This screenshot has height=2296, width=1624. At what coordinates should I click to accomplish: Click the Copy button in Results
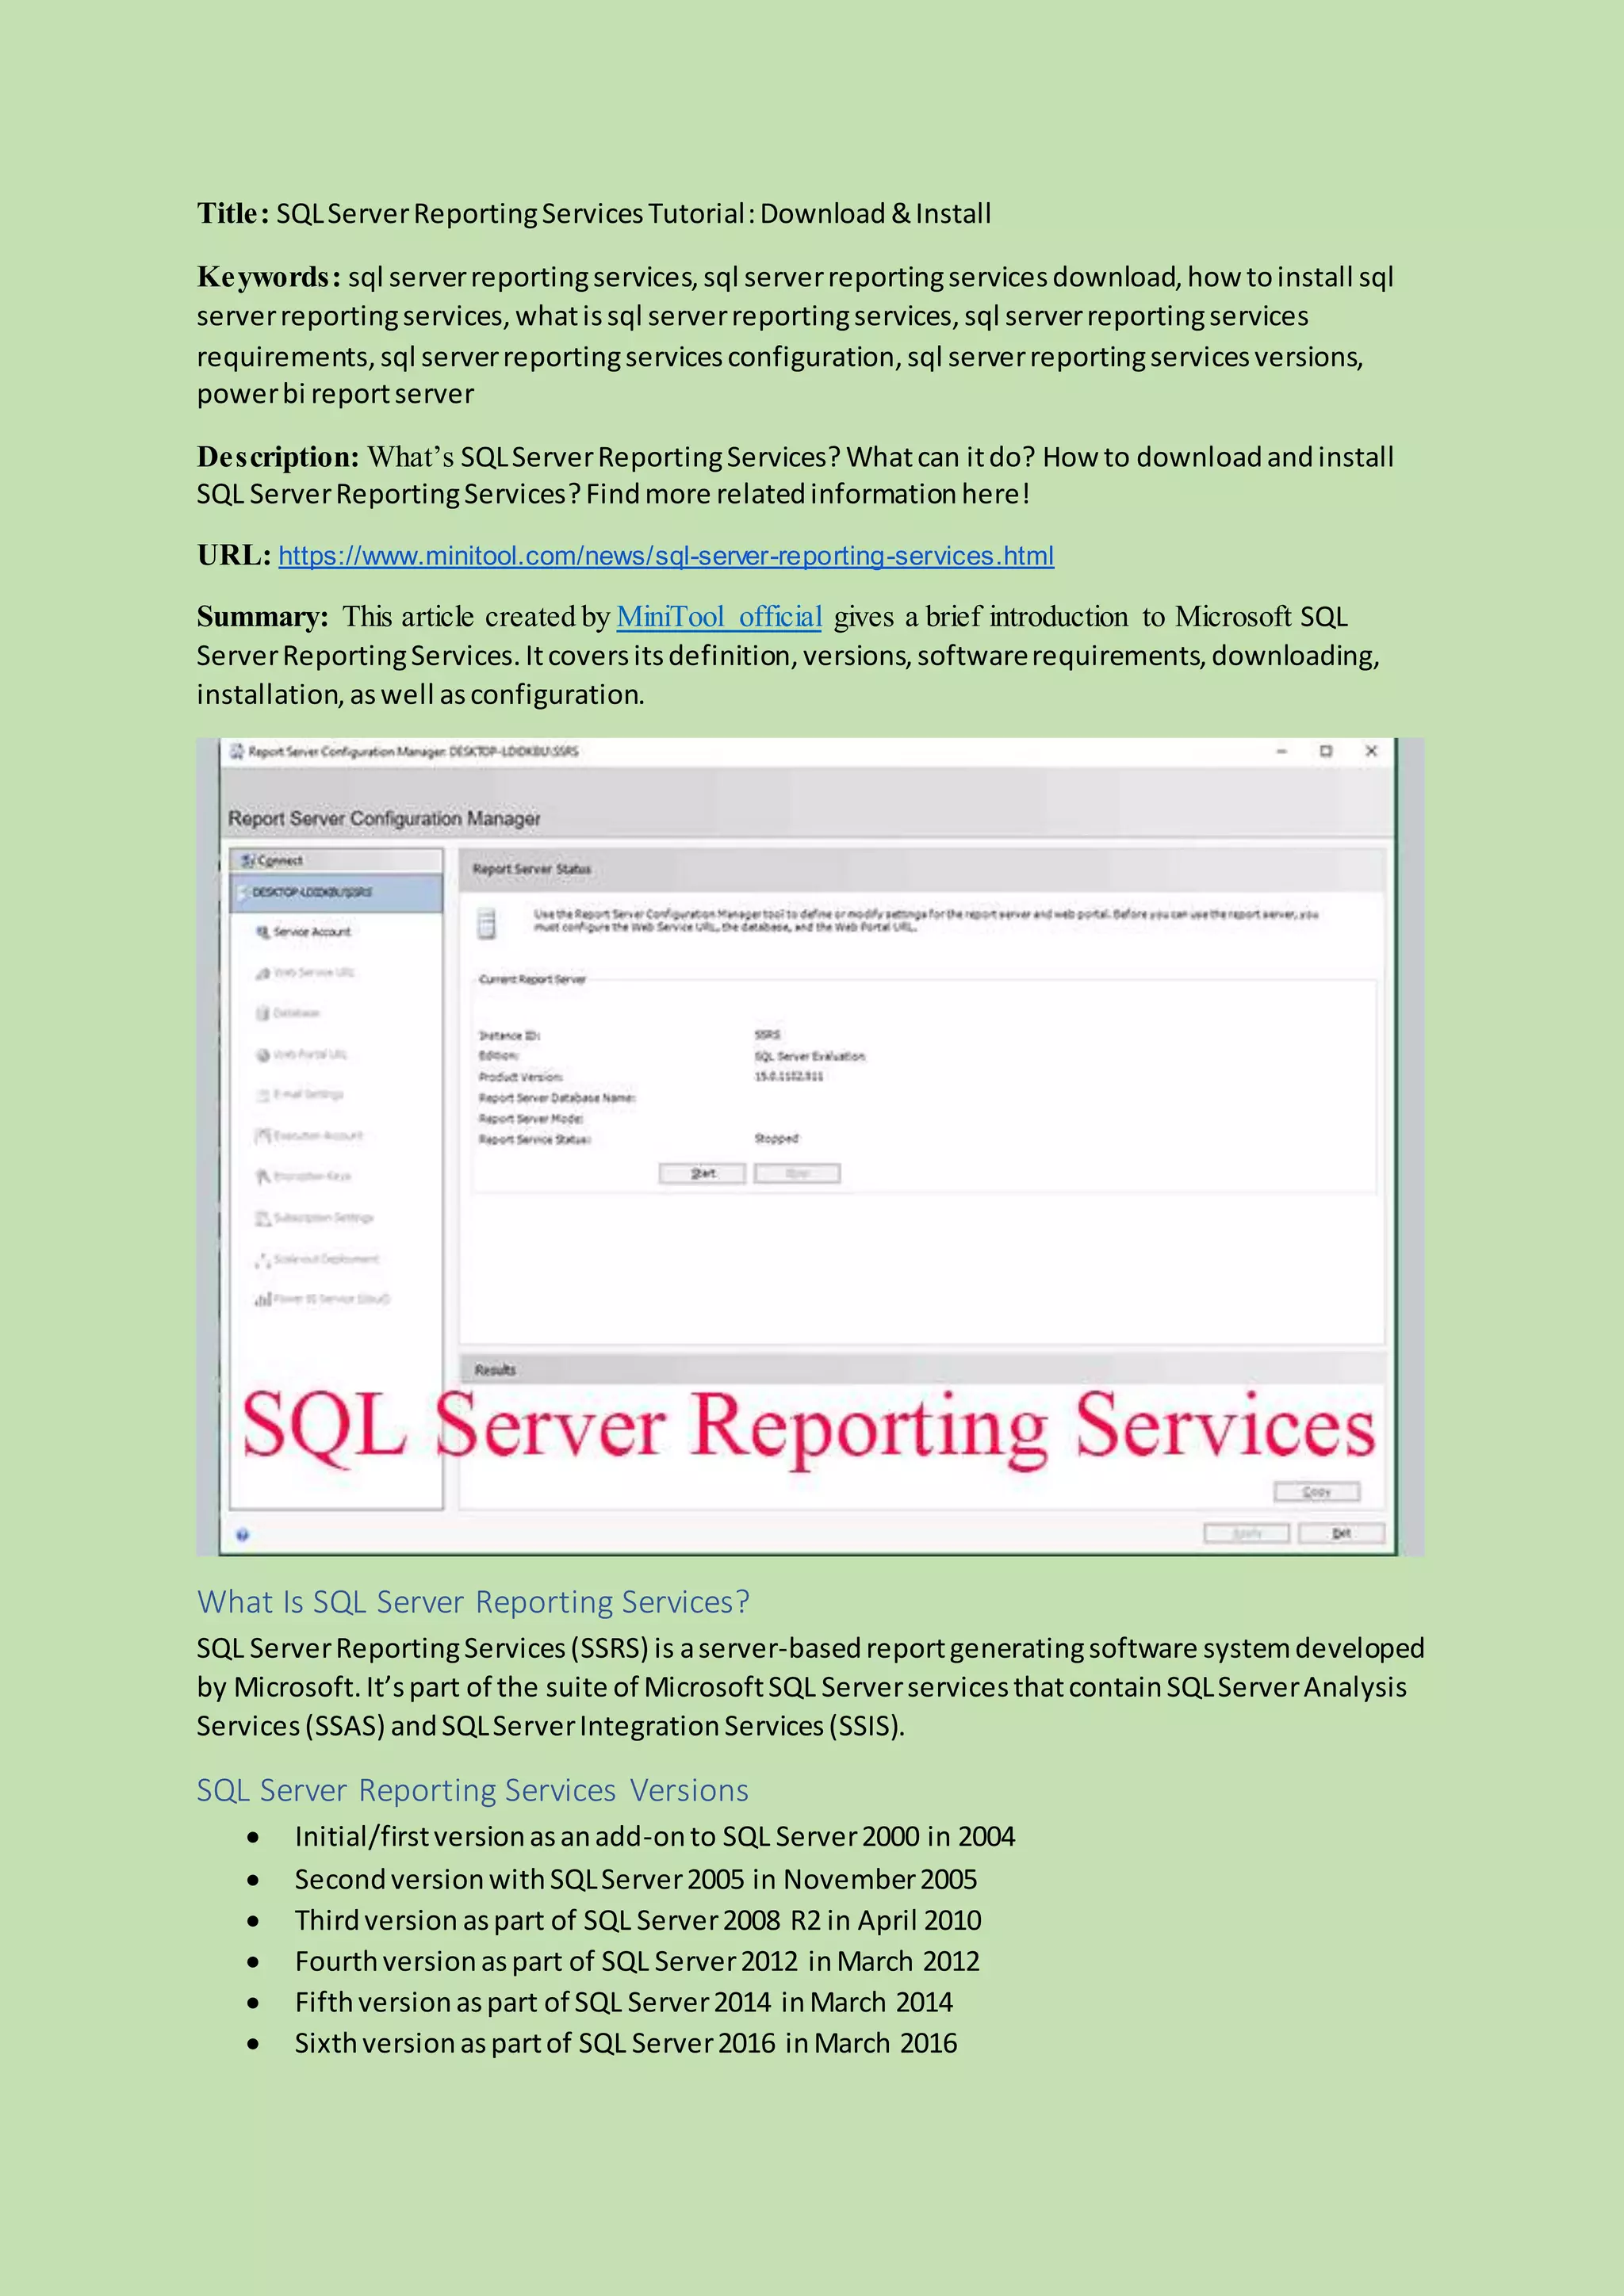[1316, 1492]
